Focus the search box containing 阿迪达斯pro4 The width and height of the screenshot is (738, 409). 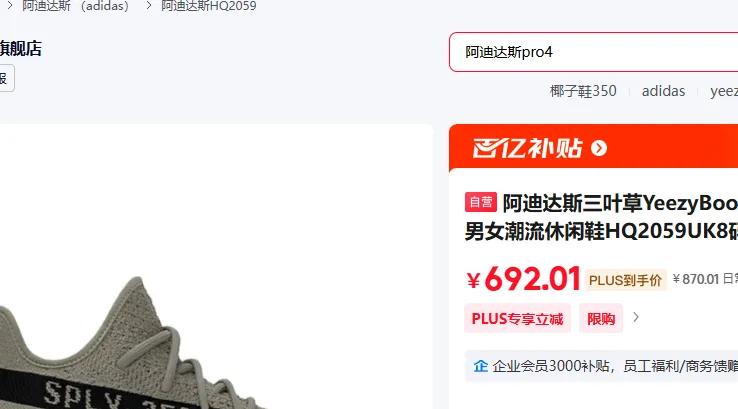pos(594,52)
